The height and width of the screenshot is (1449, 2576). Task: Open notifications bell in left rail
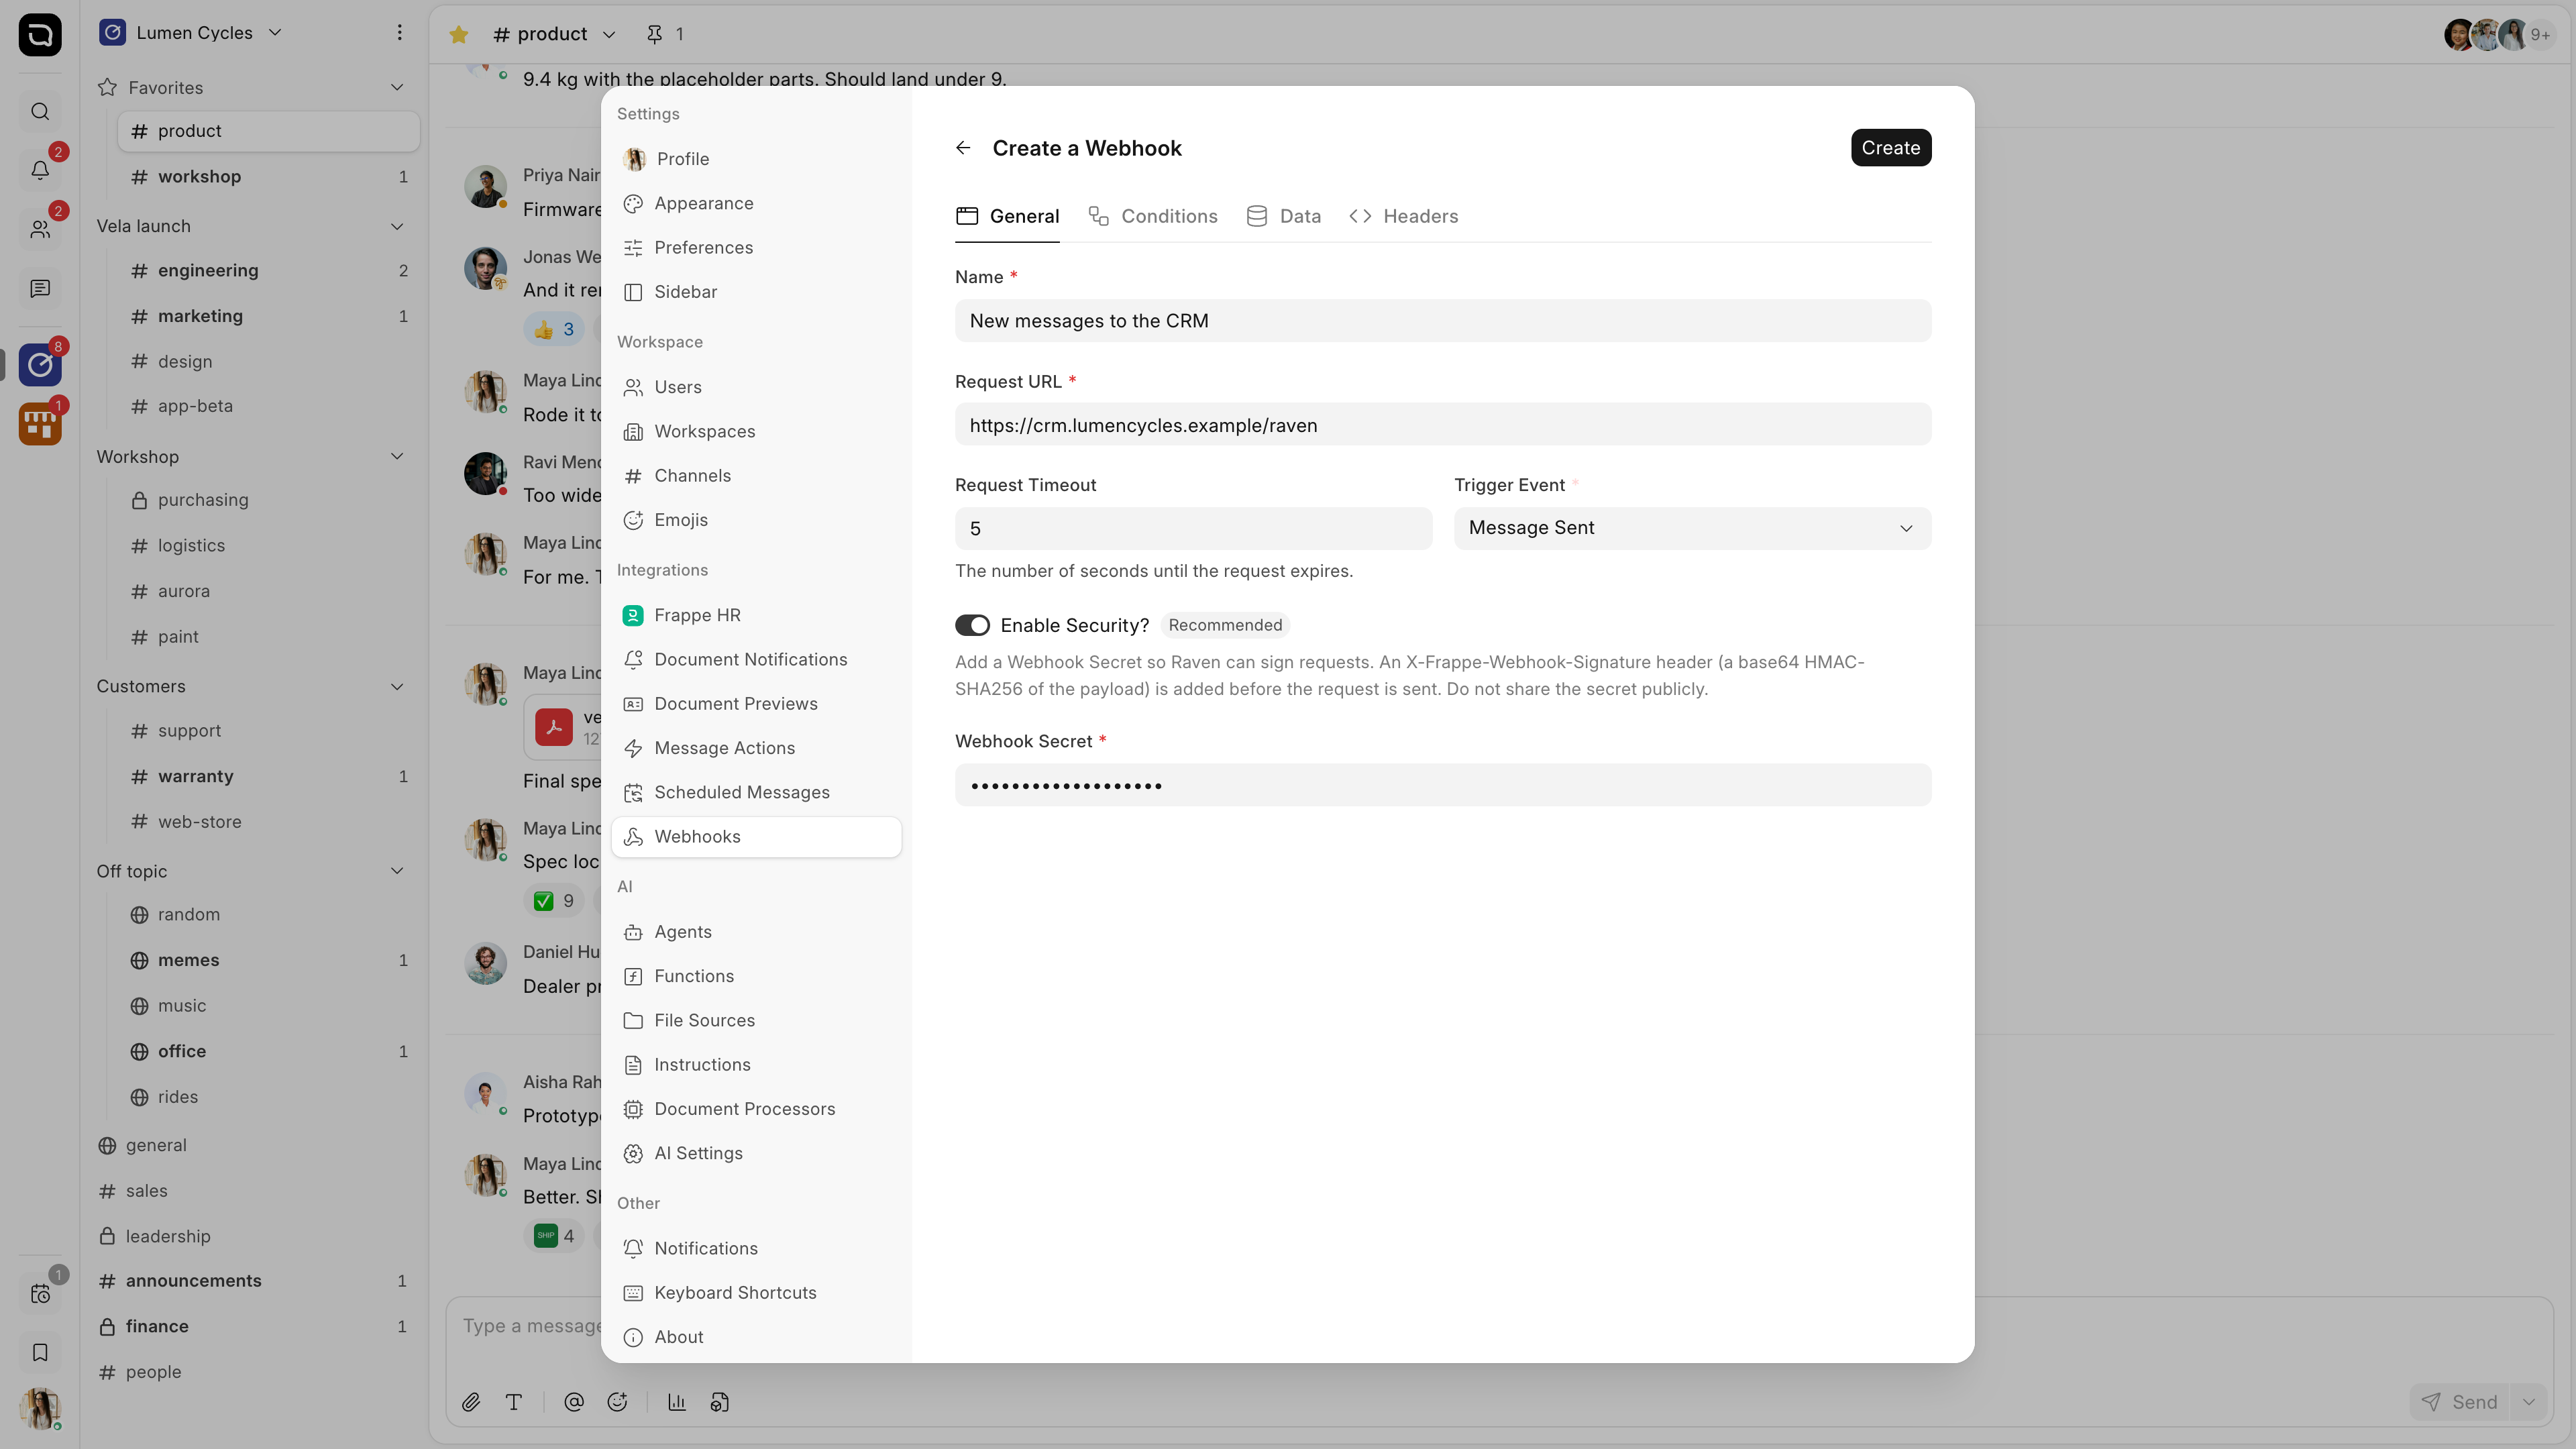(40, 170)
